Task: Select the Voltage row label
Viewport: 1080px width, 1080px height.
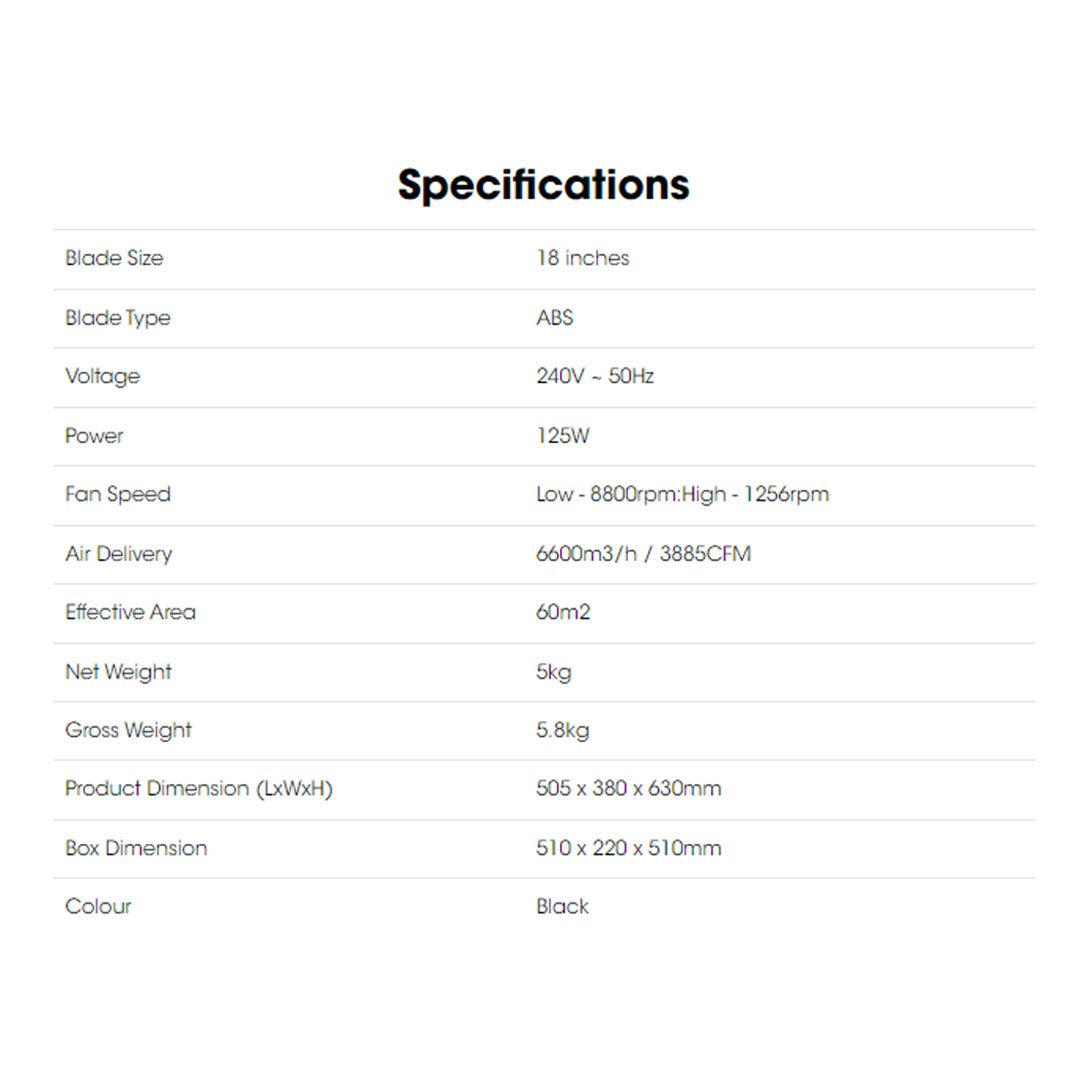Action: [102, 377]
